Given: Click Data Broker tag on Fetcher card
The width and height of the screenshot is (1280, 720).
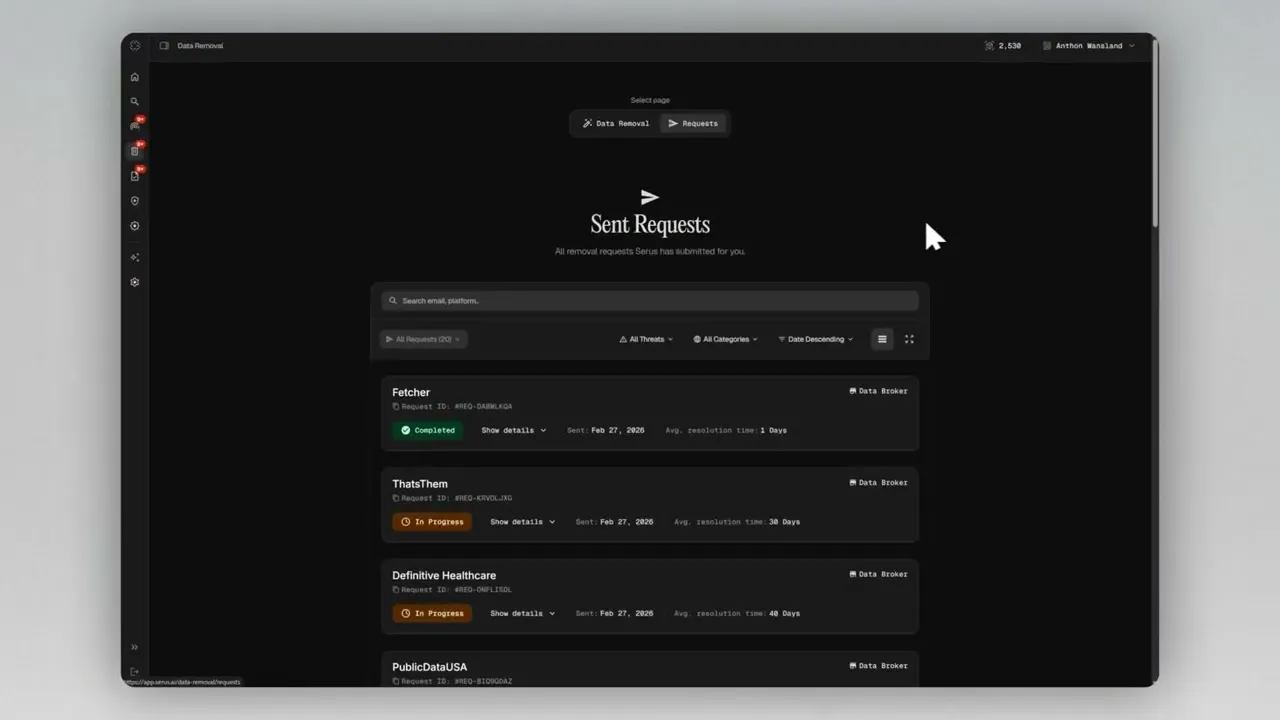Looking at the screenshot, I should click(878, 391).
